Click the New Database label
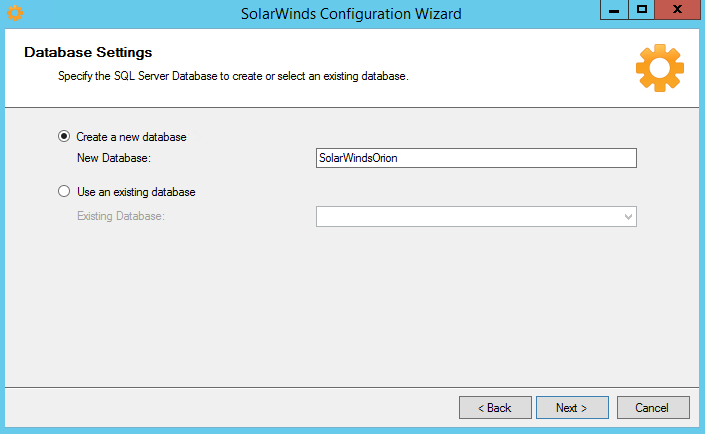The height and width of the screenshot is (434, 705). tap(114, 158)
